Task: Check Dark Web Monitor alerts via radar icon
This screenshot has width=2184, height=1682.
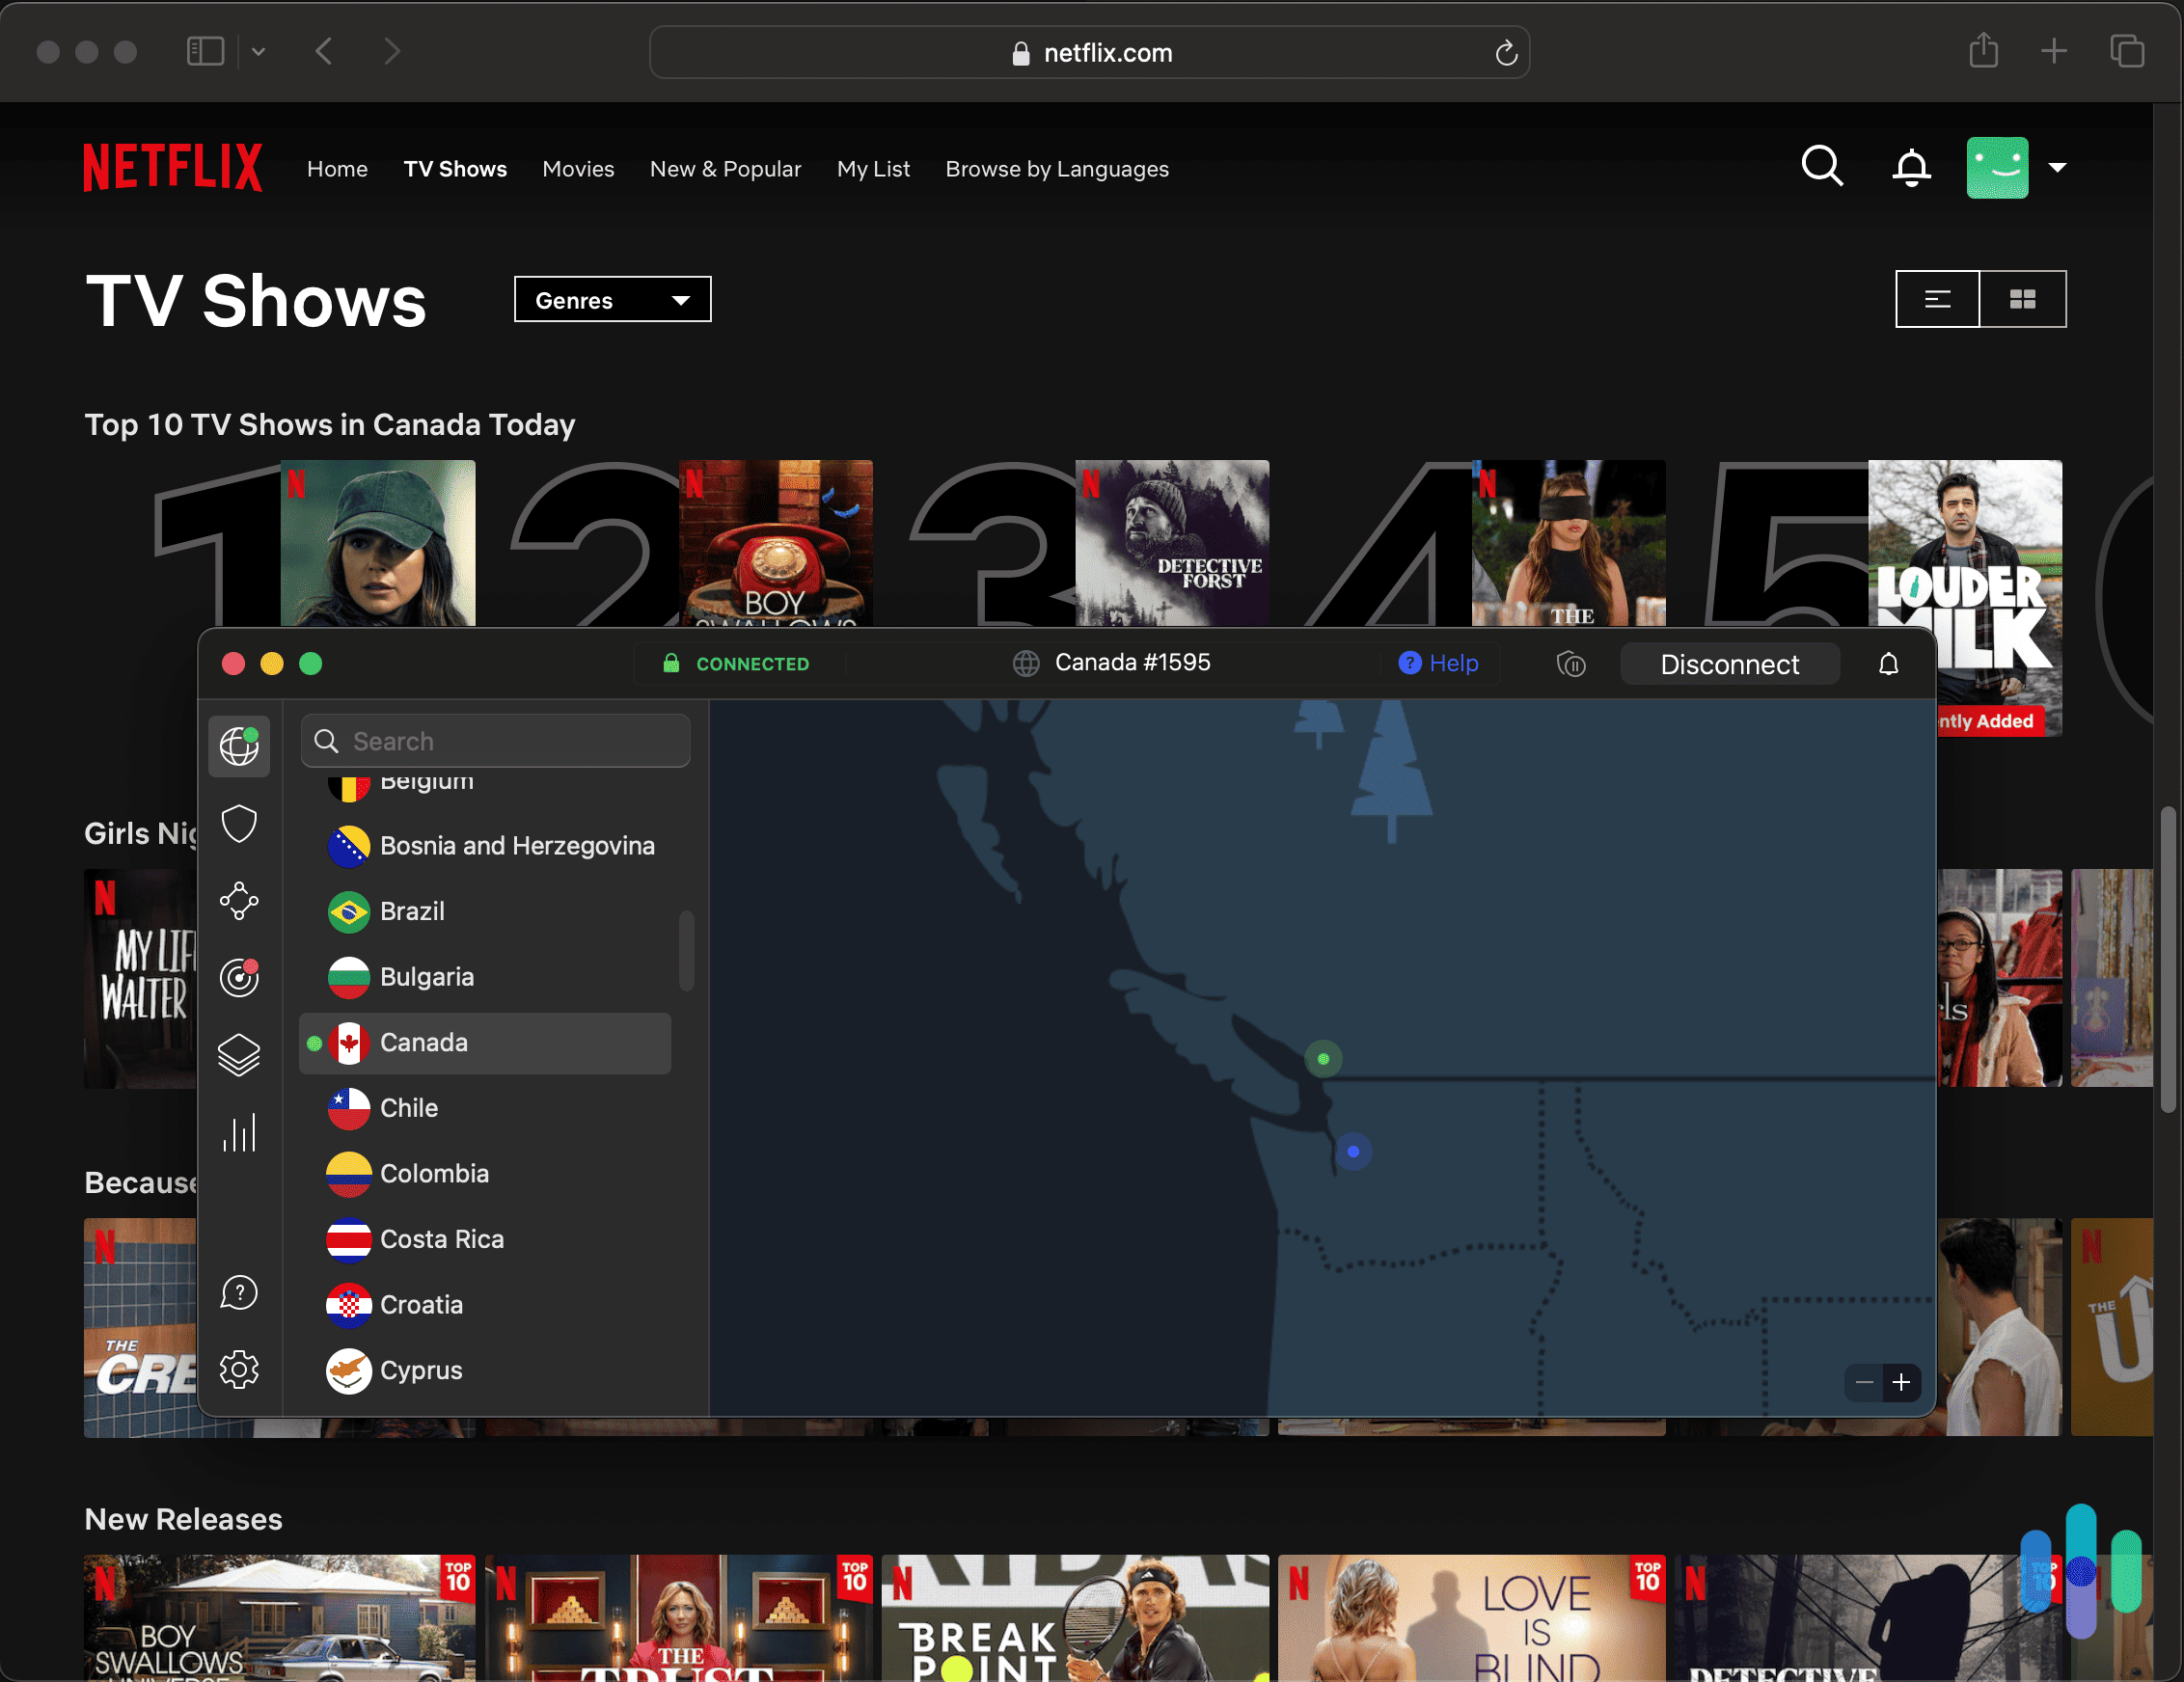Action: [239, 978]
